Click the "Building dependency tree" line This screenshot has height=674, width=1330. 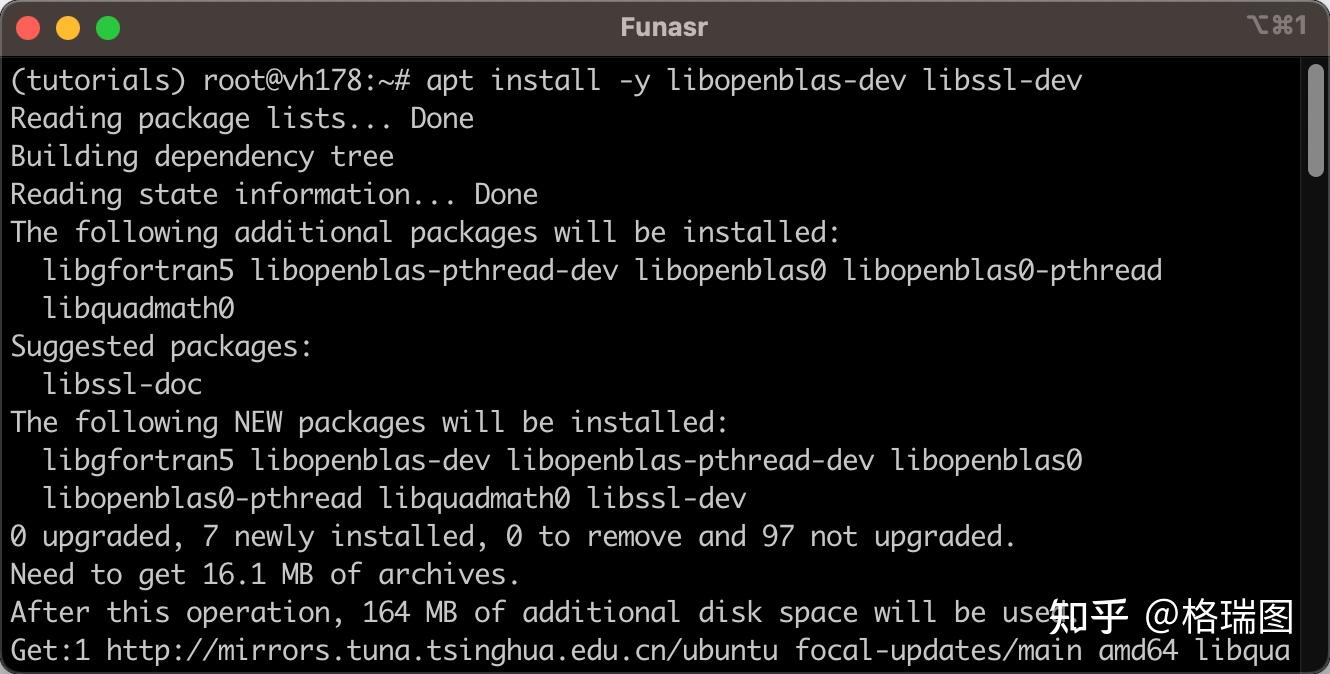[201, 156]
